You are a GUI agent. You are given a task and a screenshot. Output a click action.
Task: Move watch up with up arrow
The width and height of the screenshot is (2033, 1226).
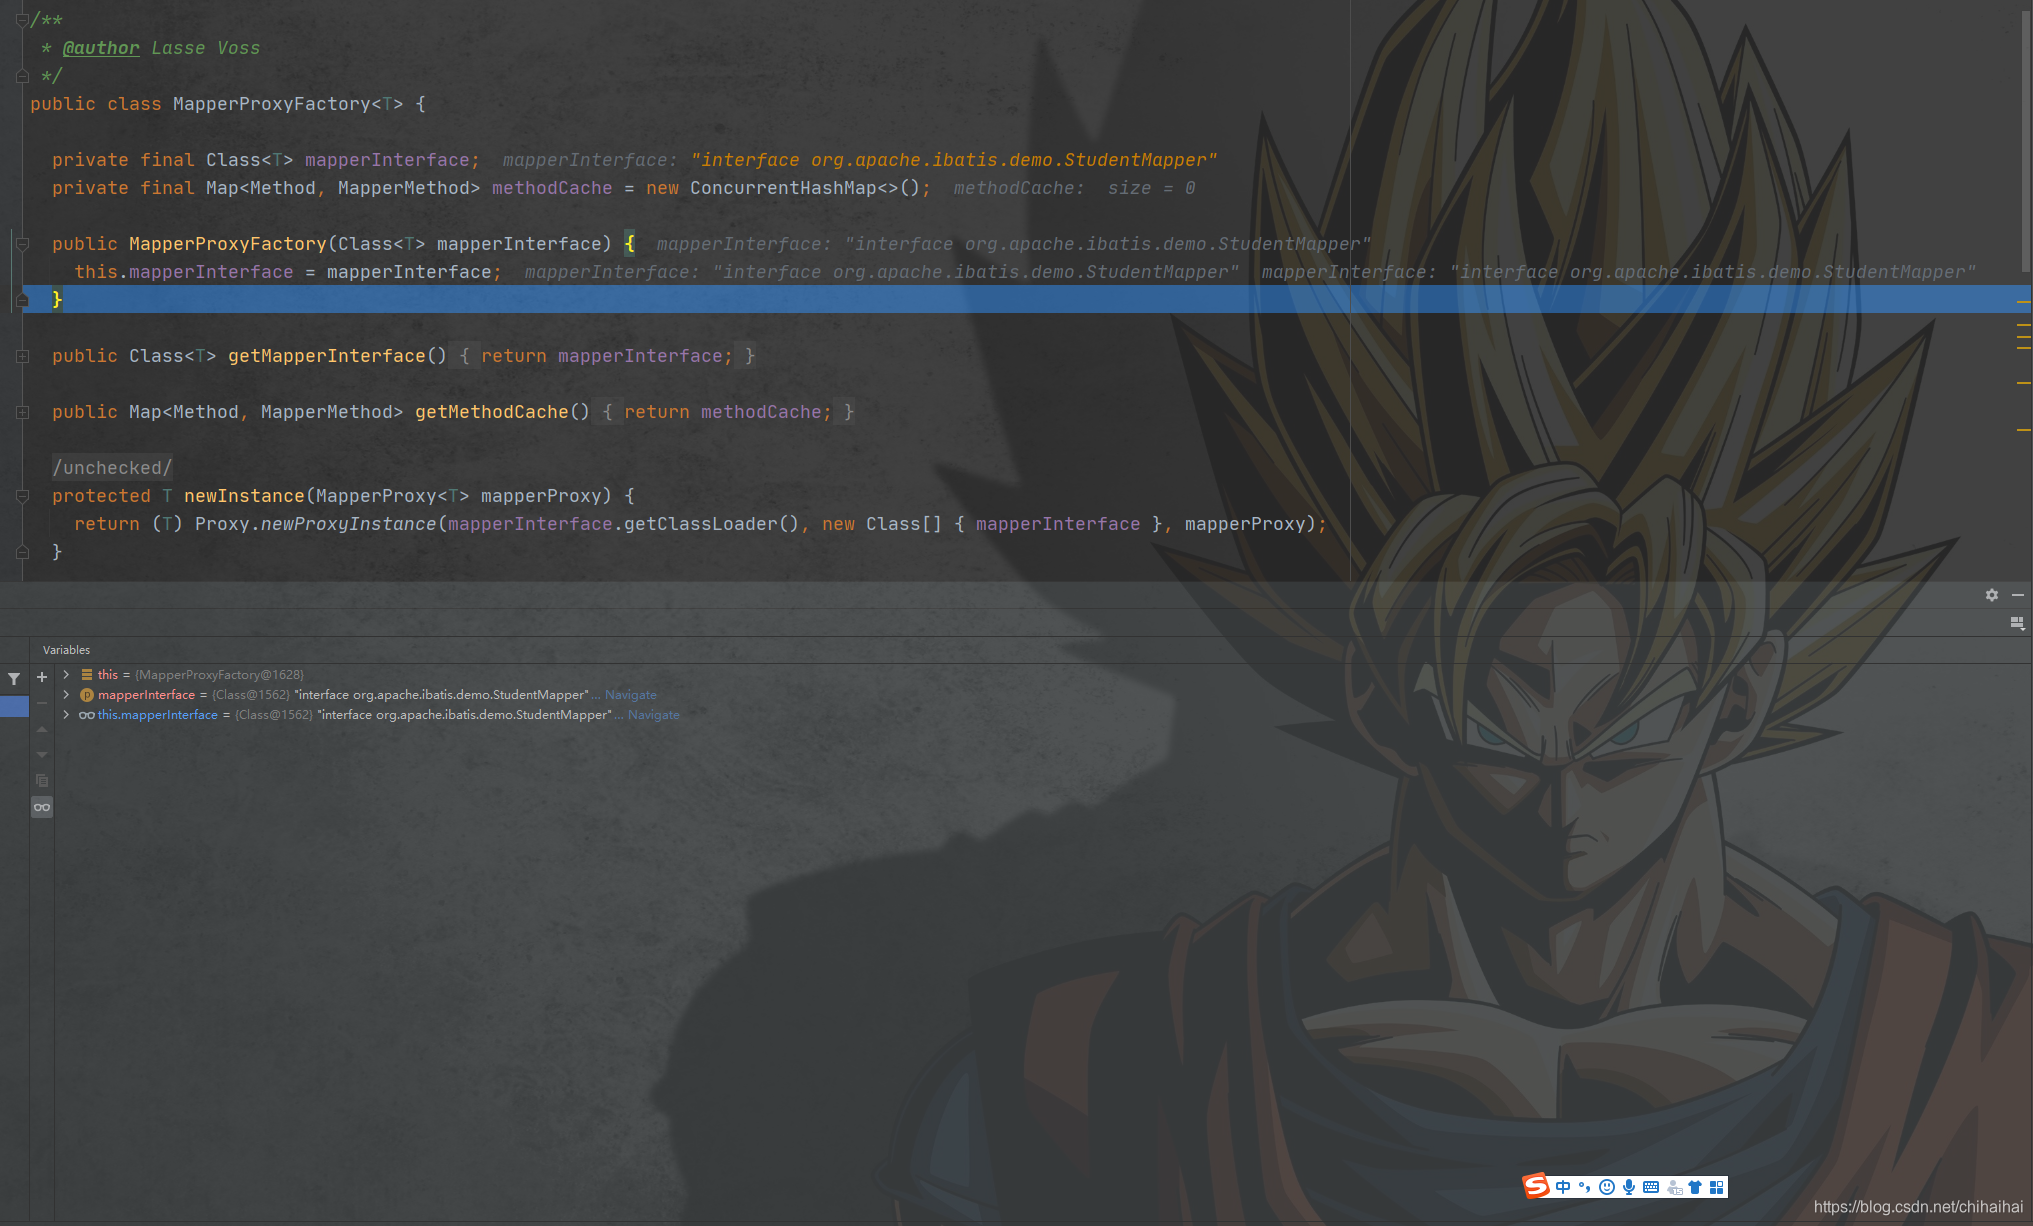pos(42,729)
